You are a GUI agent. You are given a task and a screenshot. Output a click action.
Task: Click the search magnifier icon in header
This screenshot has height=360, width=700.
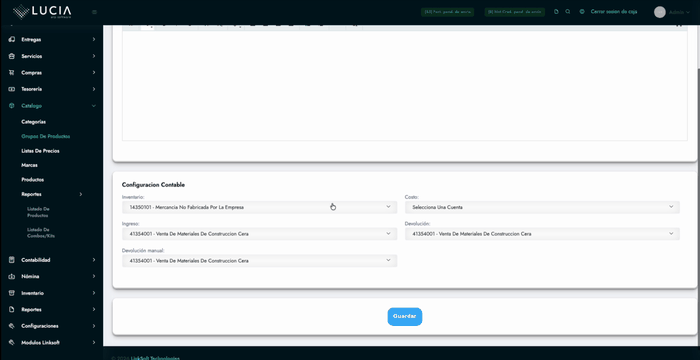click(x=568, y=12)
